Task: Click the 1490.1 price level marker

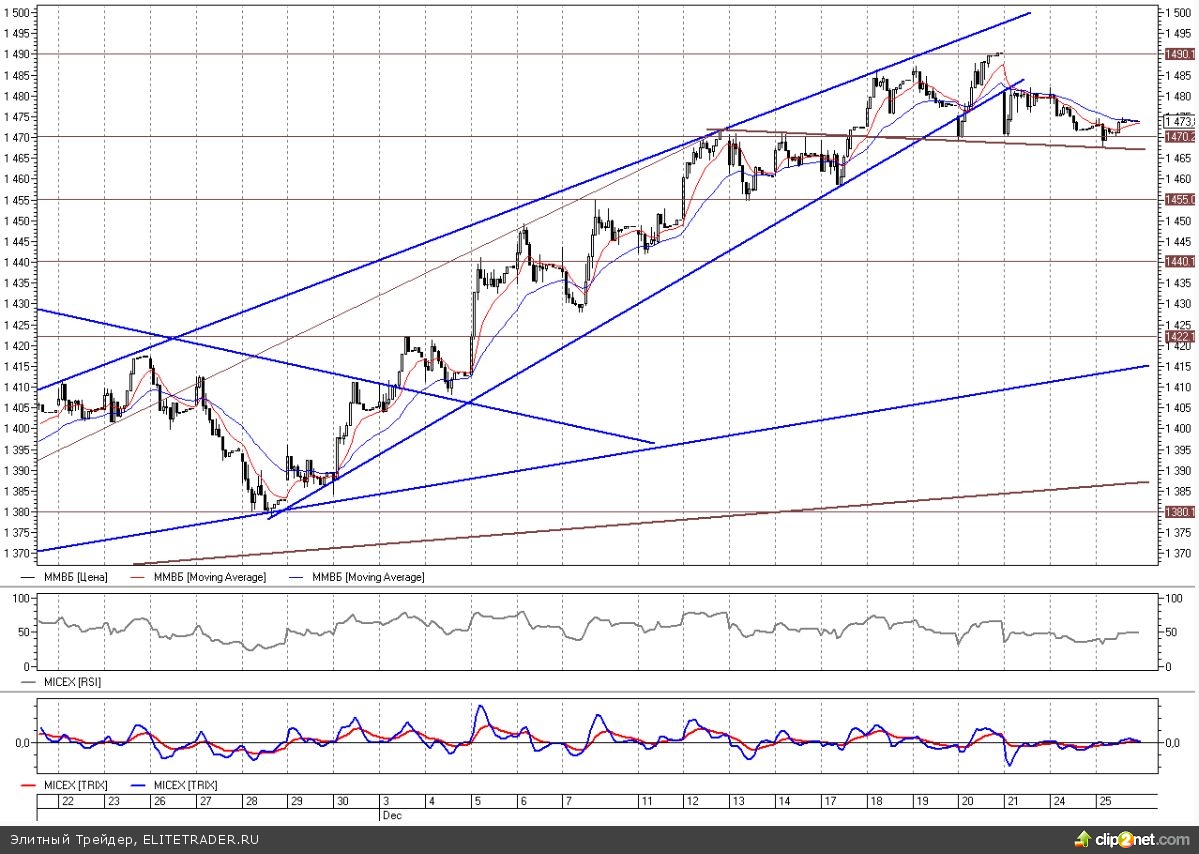Action: 1178,54
